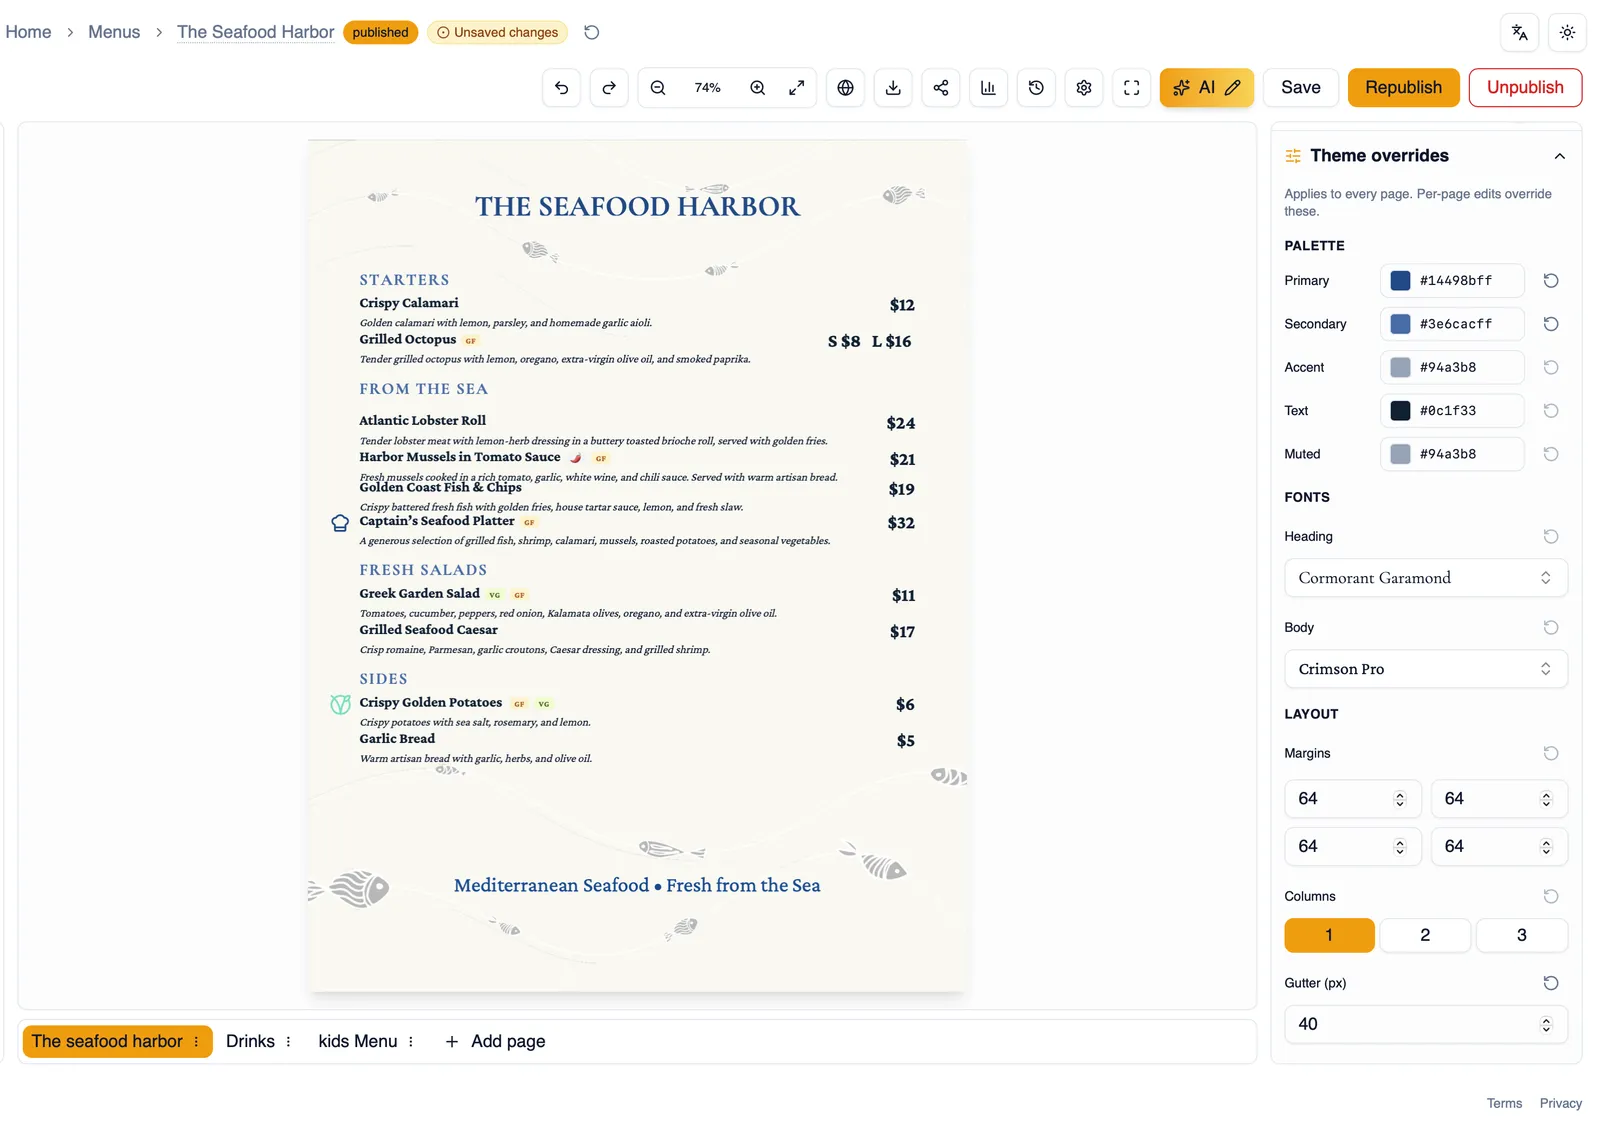Screen dimensions: 1600x1125
Task: Select 3 column layout
Action: tap(1522, 935)
